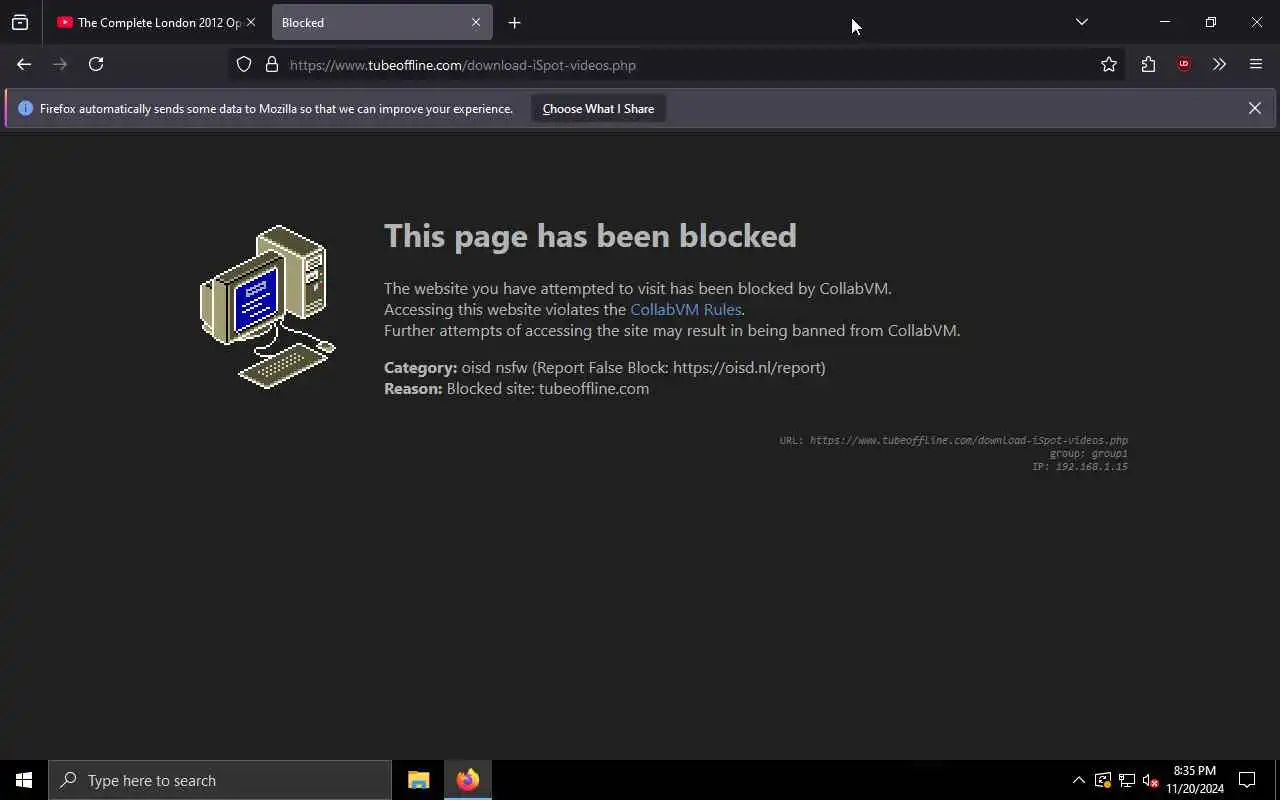The height and width of the screenshot is (800, 1280).
Task: Click the muted volume tray icon
Action: [x=1150, y=780]
